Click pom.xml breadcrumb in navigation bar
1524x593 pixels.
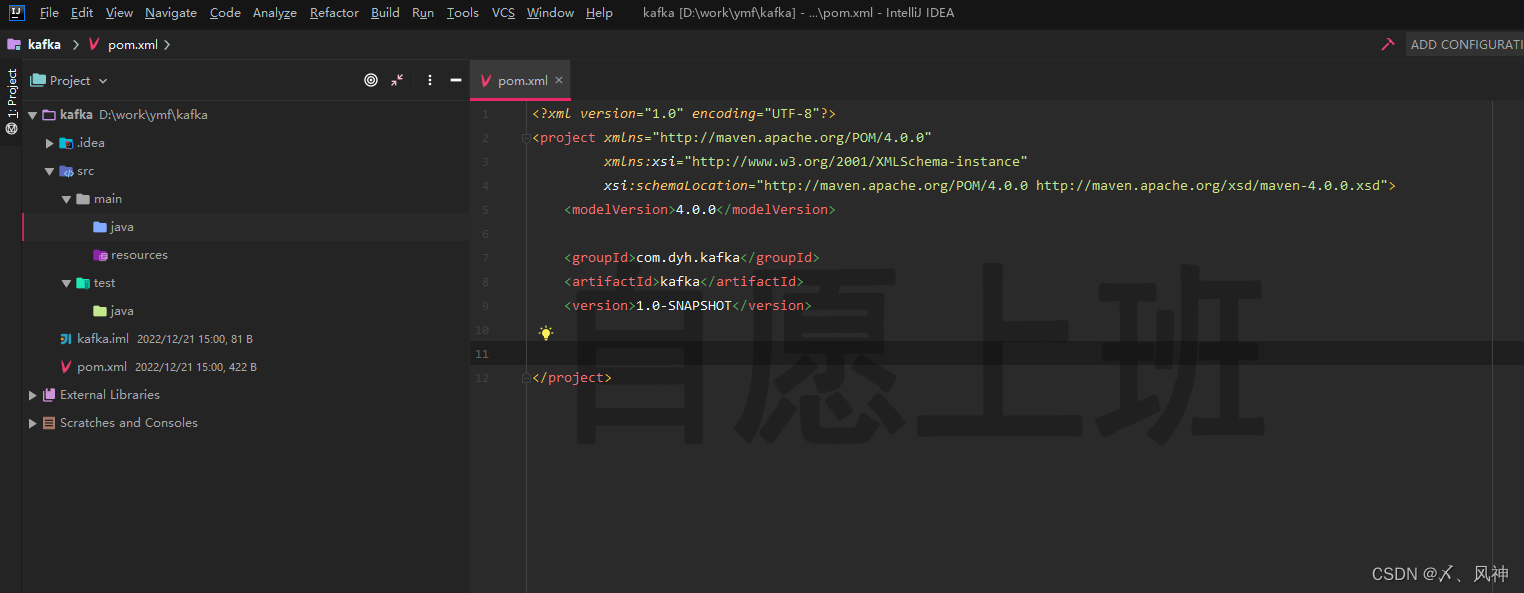click(x=135, y=45)
